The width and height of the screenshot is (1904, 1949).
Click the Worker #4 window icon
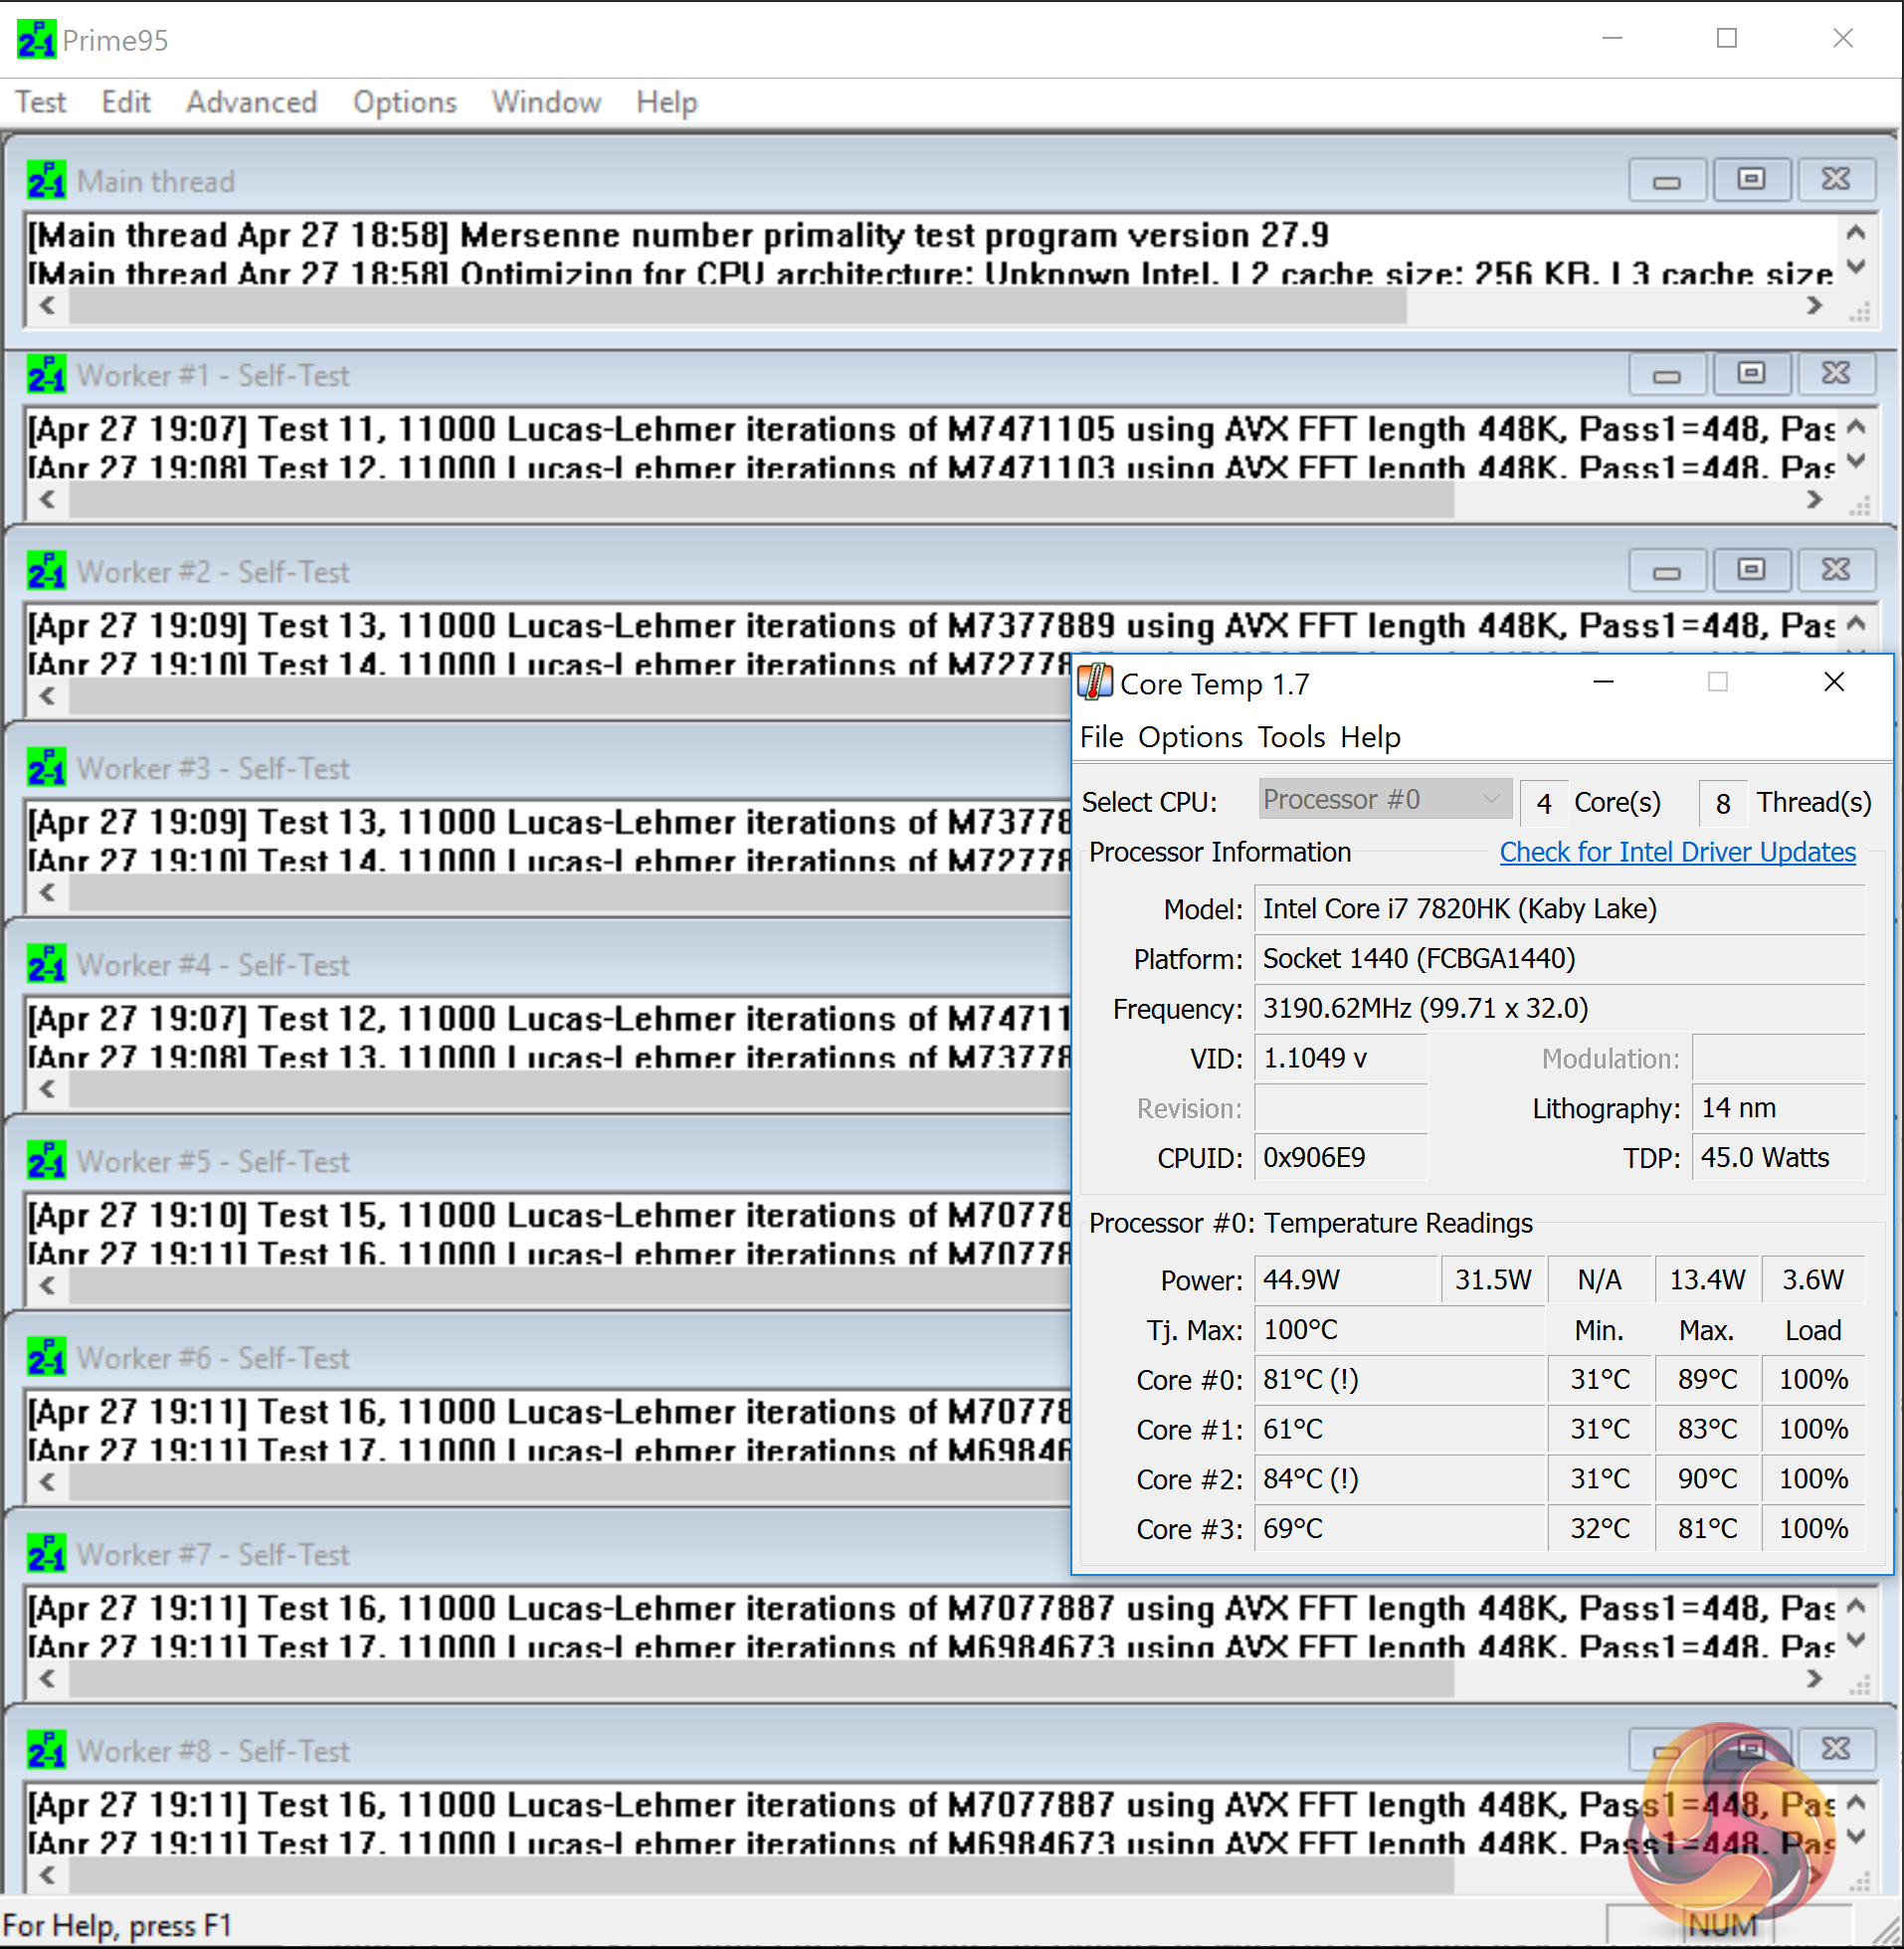(x=46, y=964)
